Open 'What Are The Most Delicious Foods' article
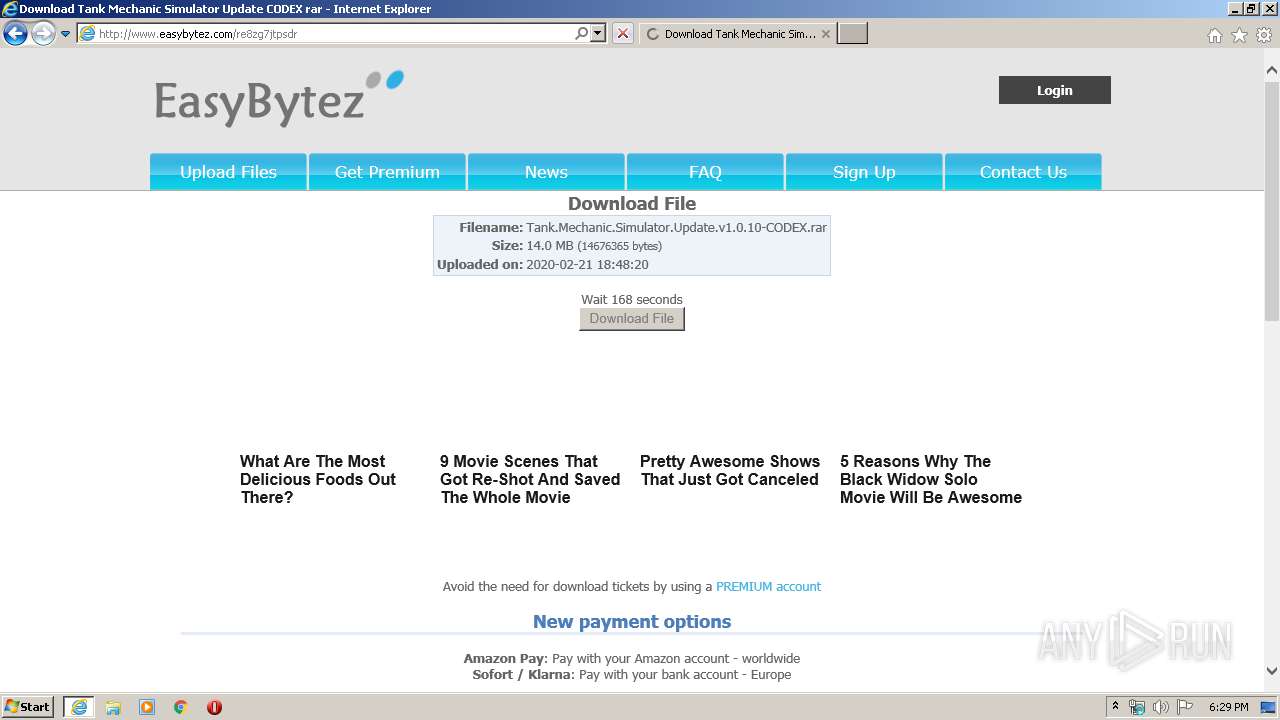 [x=318, y=479]
